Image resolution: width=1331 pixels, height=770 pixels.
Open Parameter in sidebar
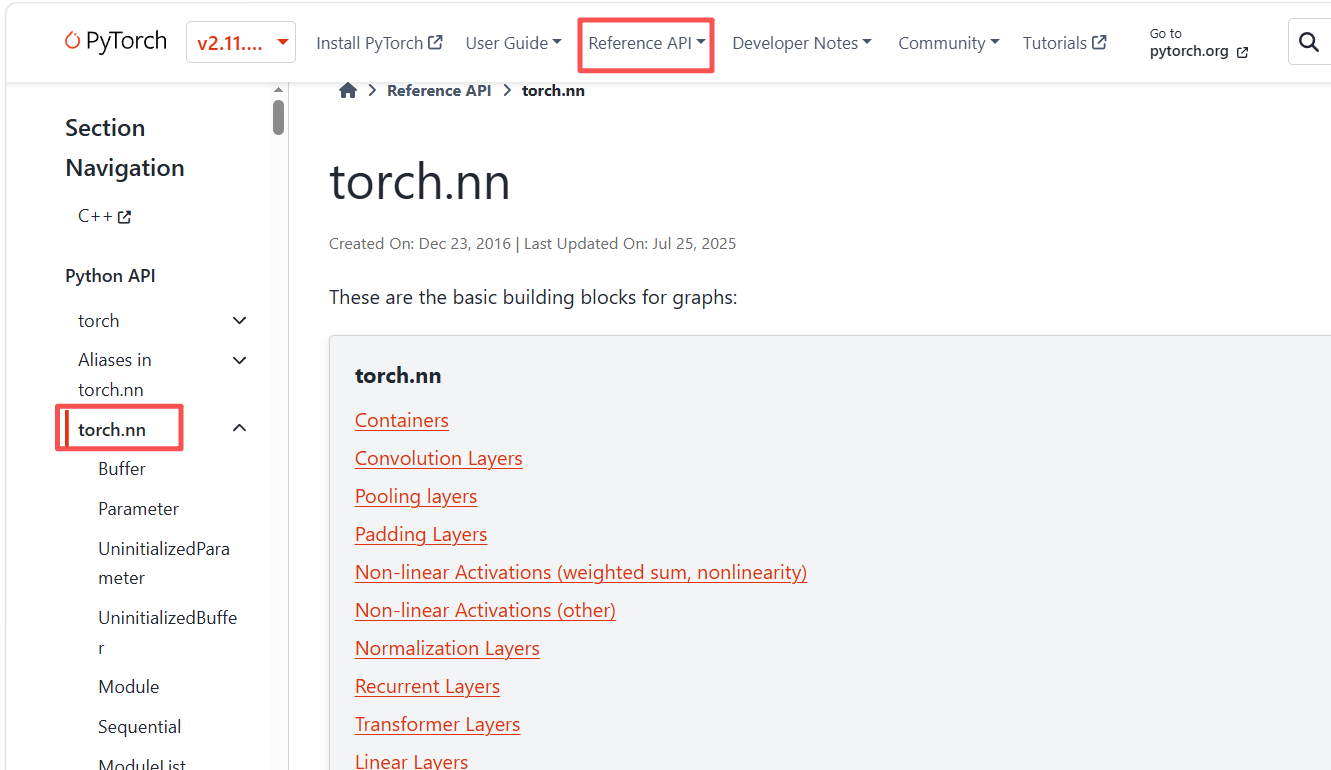coord(138,509)
